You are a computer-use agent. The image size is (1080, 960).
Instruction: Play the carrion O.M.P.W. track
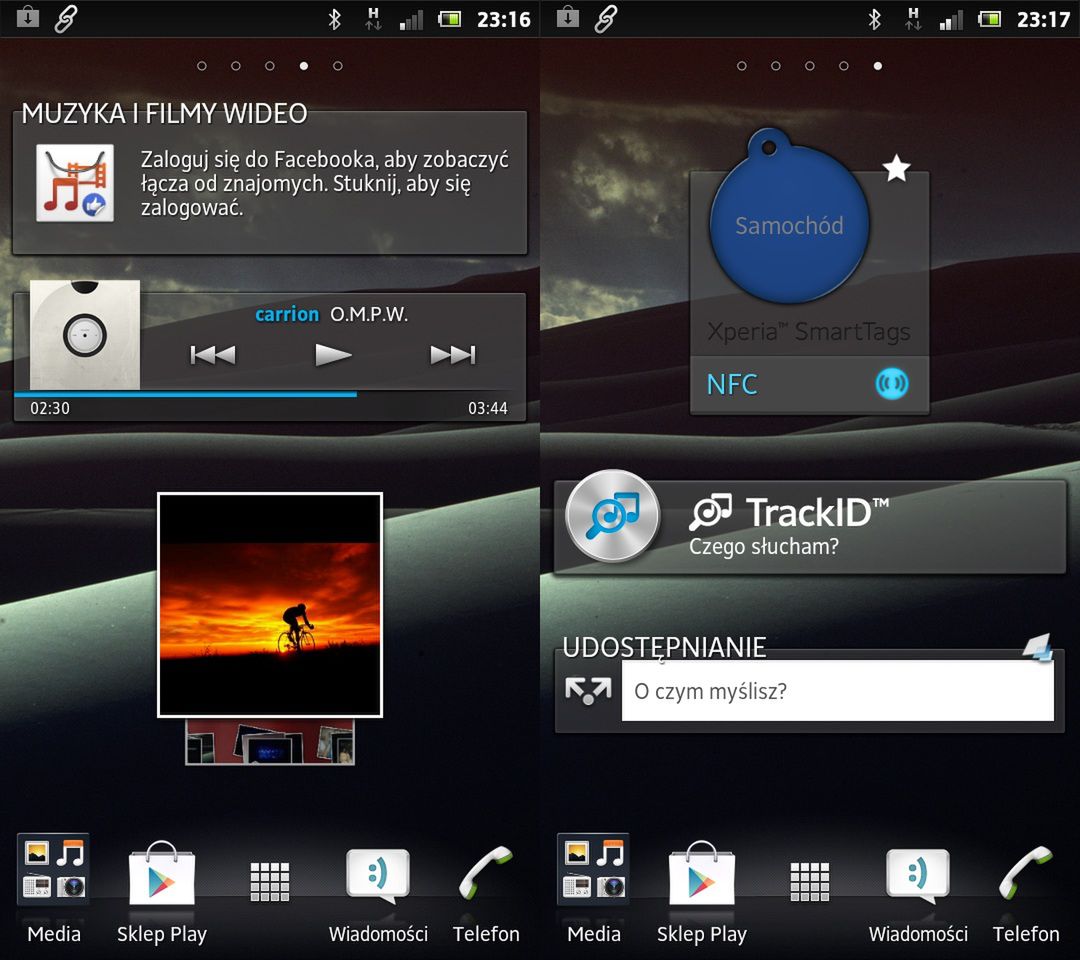coord(333,355)
